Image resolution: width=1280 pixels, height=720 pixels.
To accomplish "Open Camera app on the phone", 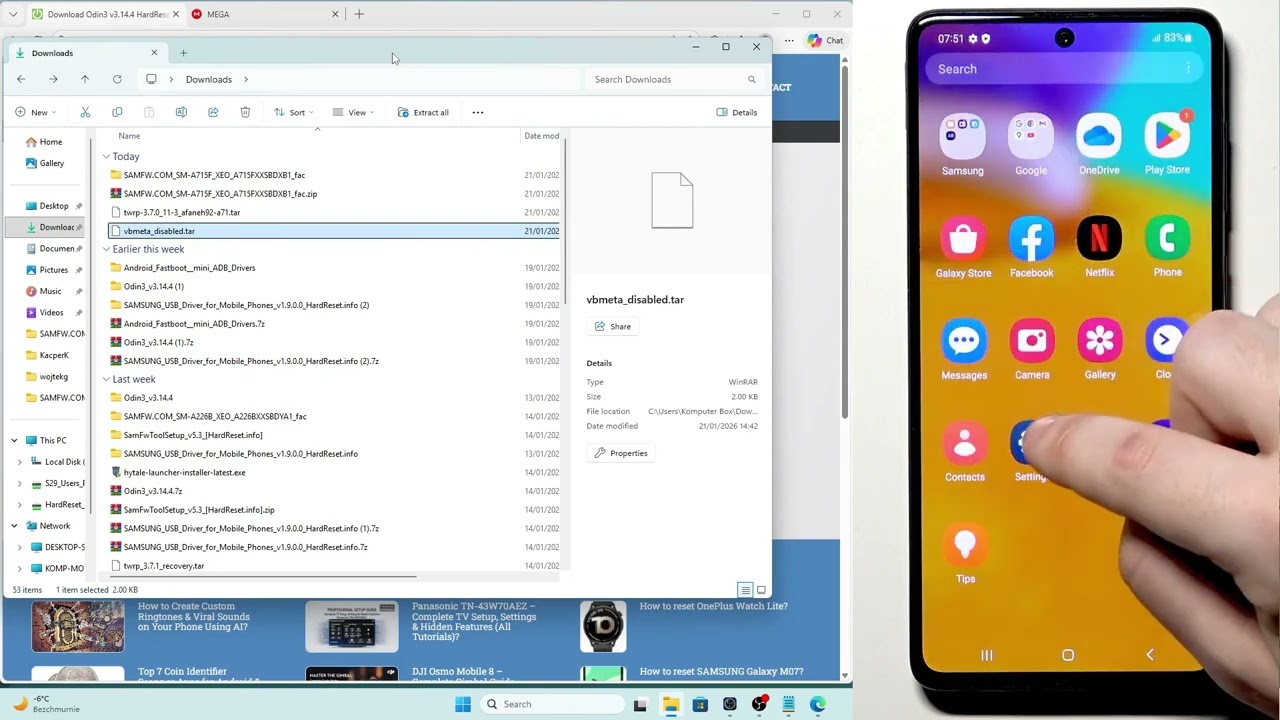I will [1032, 349].
